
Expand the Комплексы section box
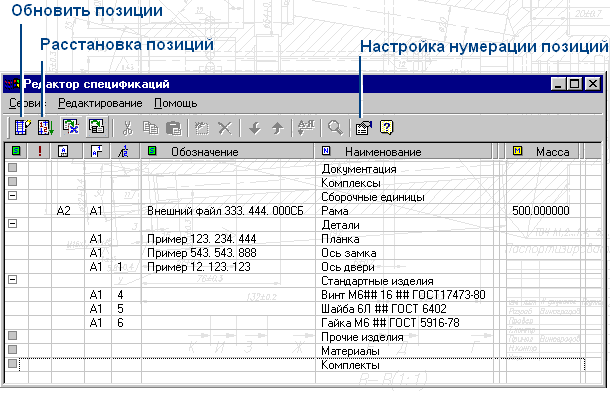tap(13, 182)
